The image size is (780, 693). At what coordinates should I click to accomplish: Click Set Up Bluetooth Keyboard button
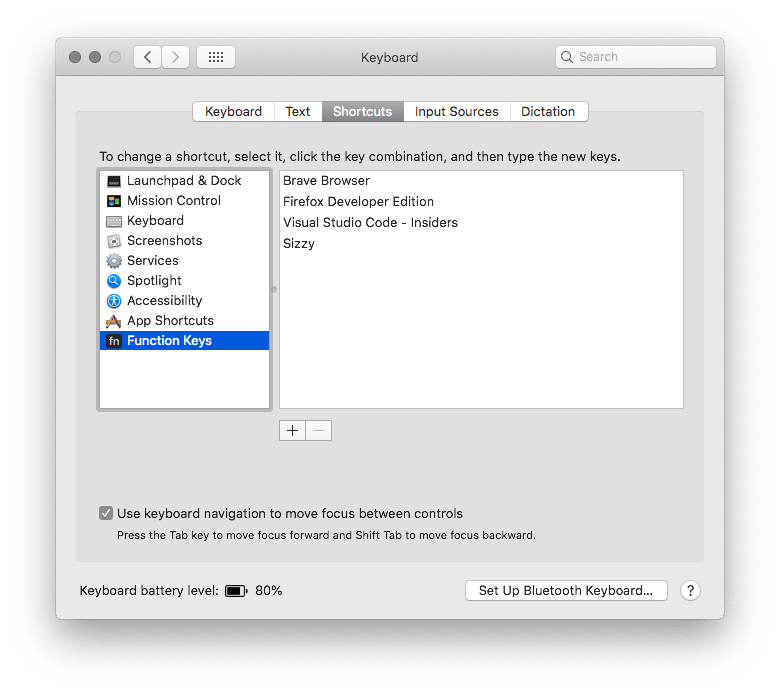[566, 591]
